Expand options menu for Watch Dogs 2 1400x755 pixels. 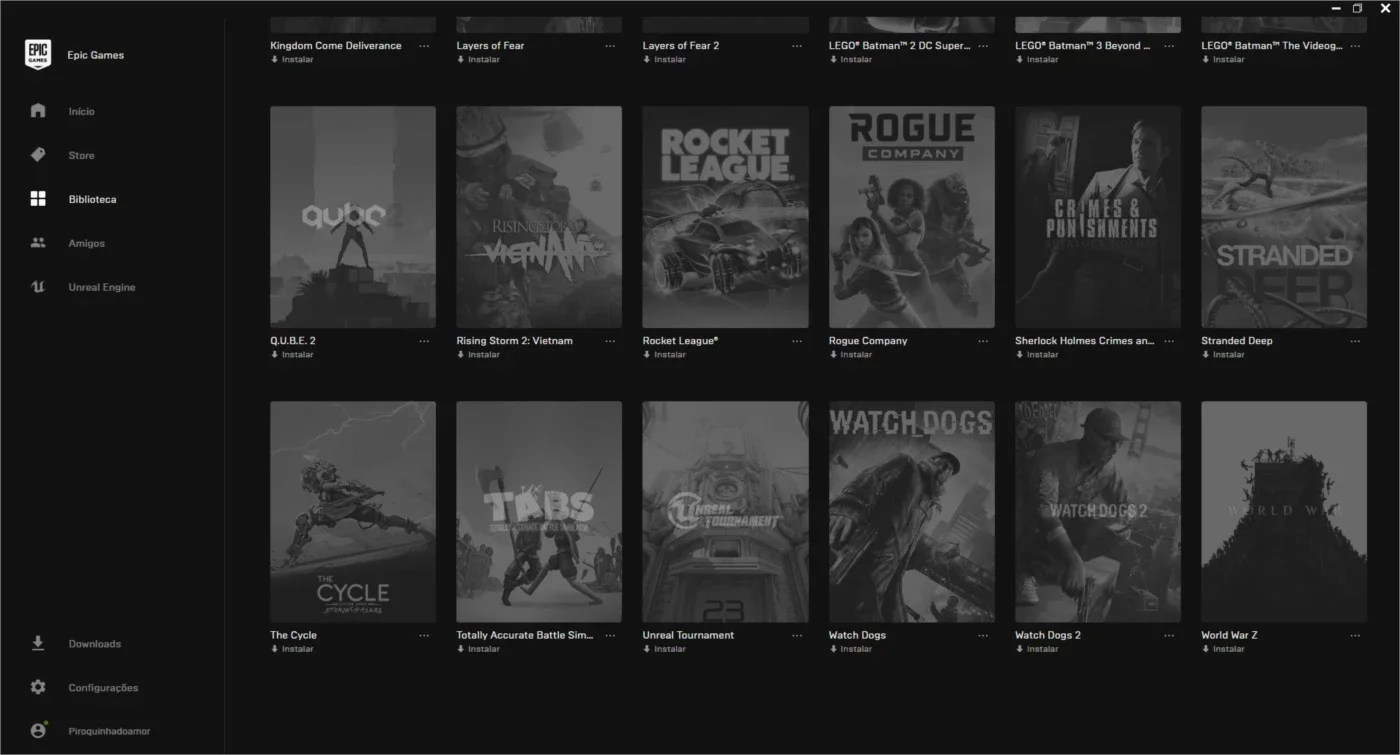click(x=1169, y=635)
